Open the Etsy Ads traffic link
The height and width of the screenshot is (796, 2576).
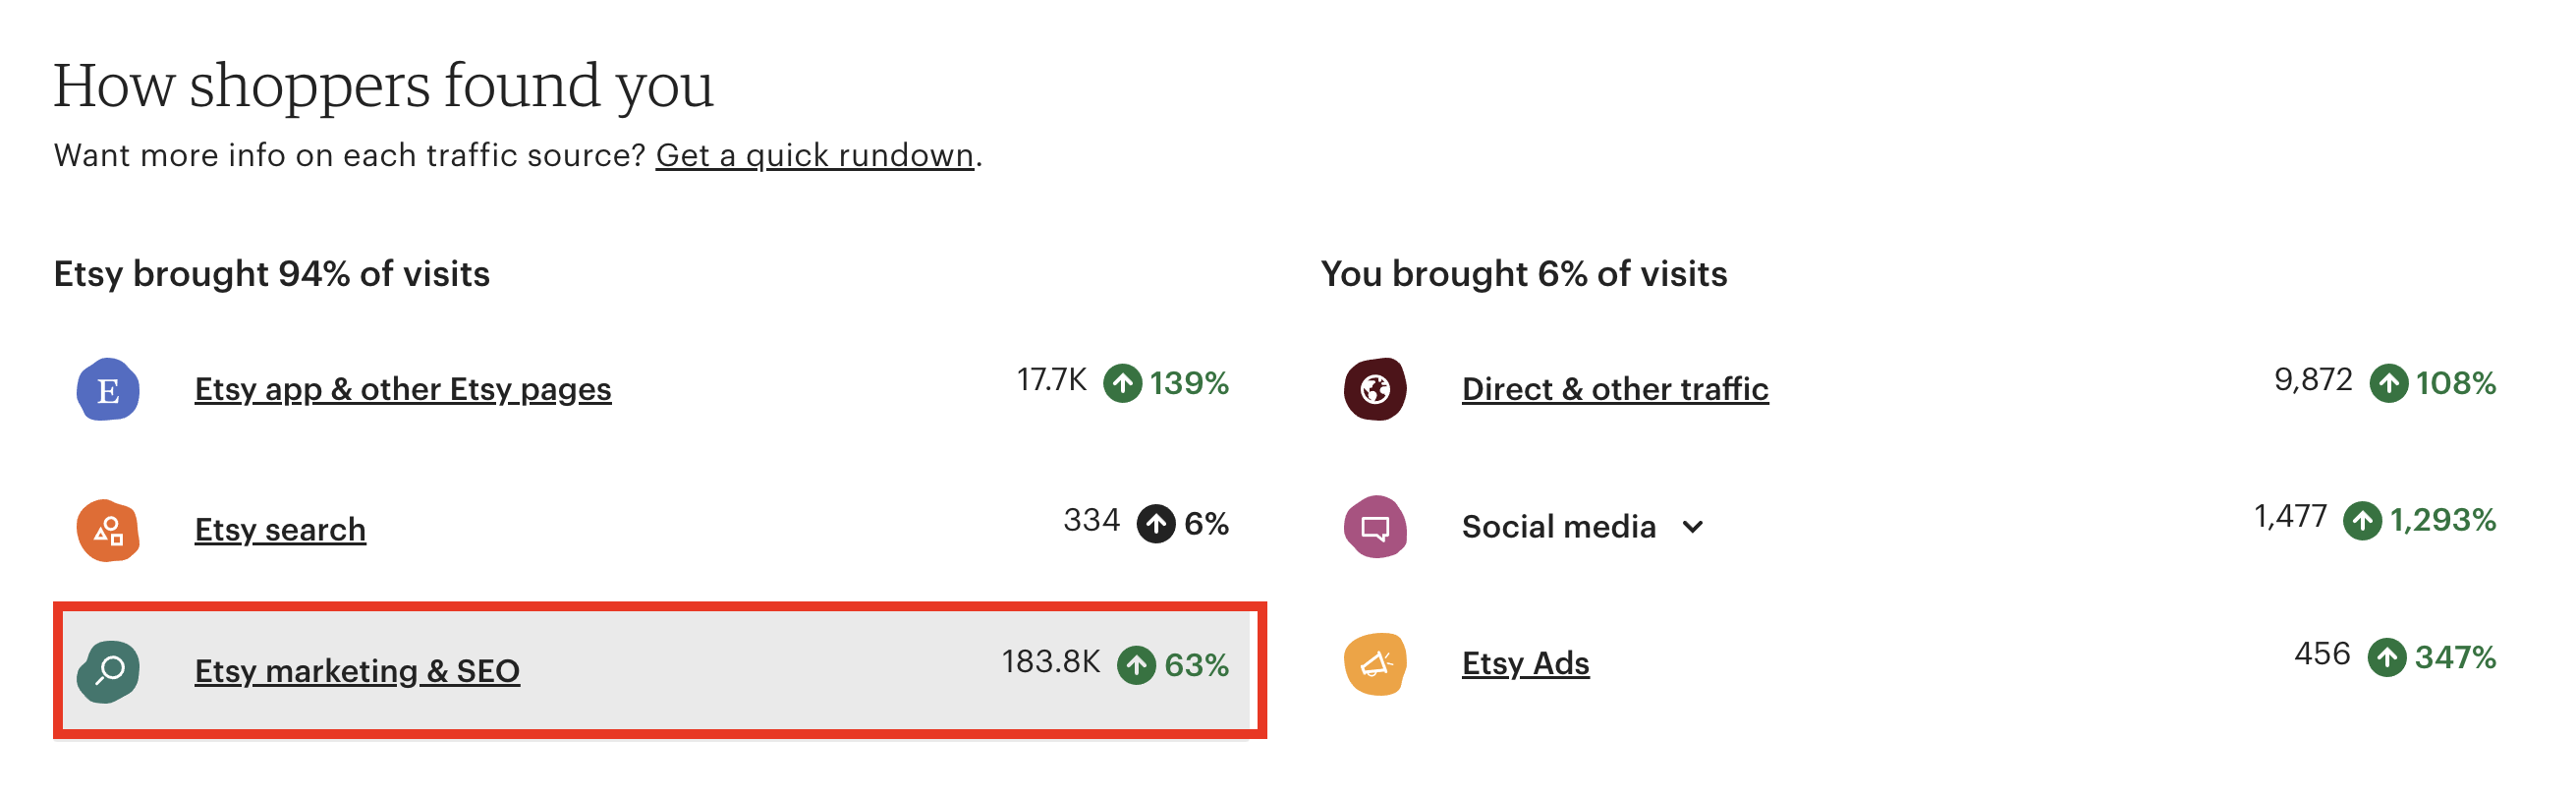pyautogui.click(x=1525, y=664)
